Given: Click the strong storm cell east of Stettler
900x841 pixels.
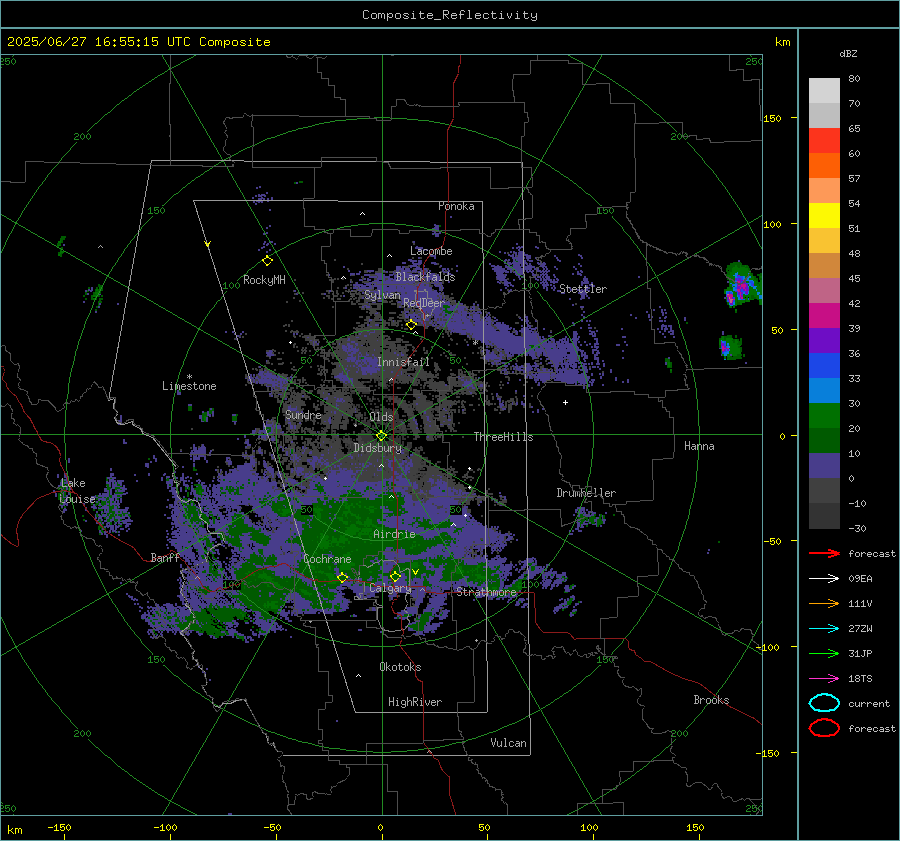Looking at the screenshot, I should 742,285.
